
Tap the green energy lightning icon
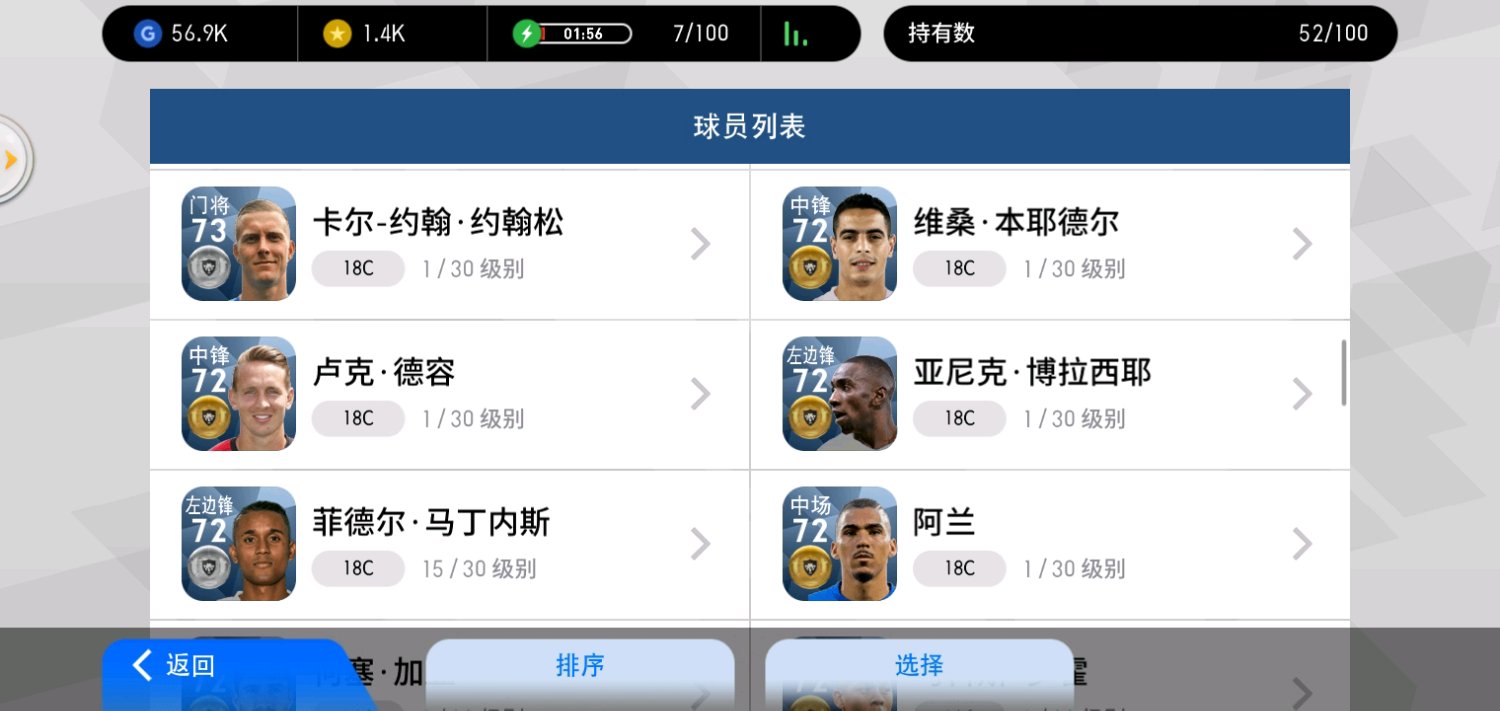pyautogui.click(x=527, y=34)
